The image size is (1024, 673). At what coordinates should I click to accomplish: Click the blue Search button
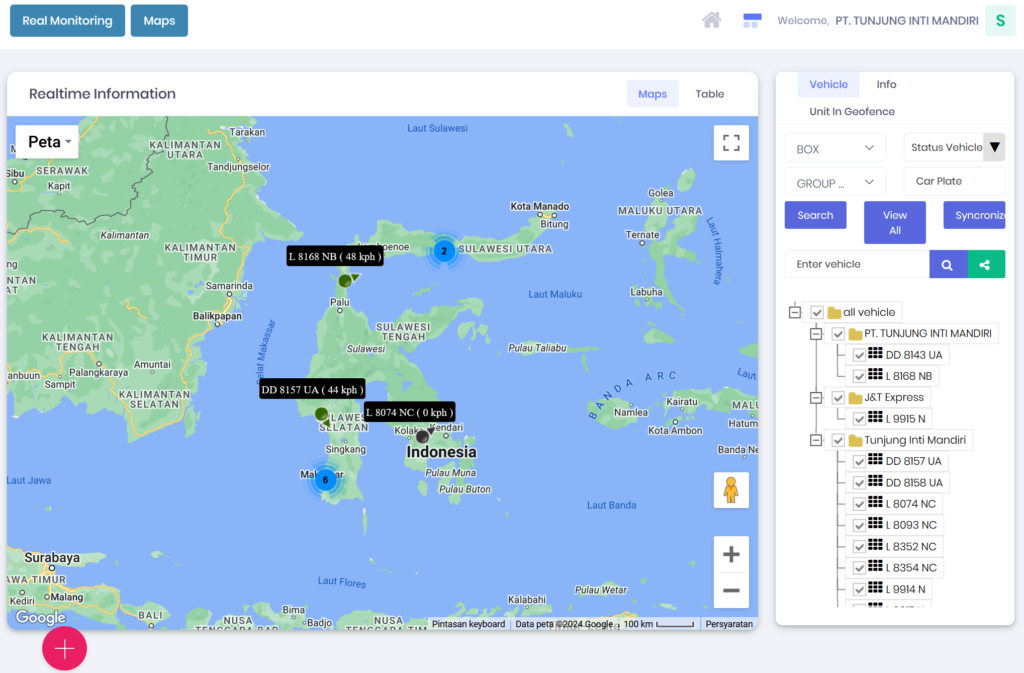click(x=815, y=215)
